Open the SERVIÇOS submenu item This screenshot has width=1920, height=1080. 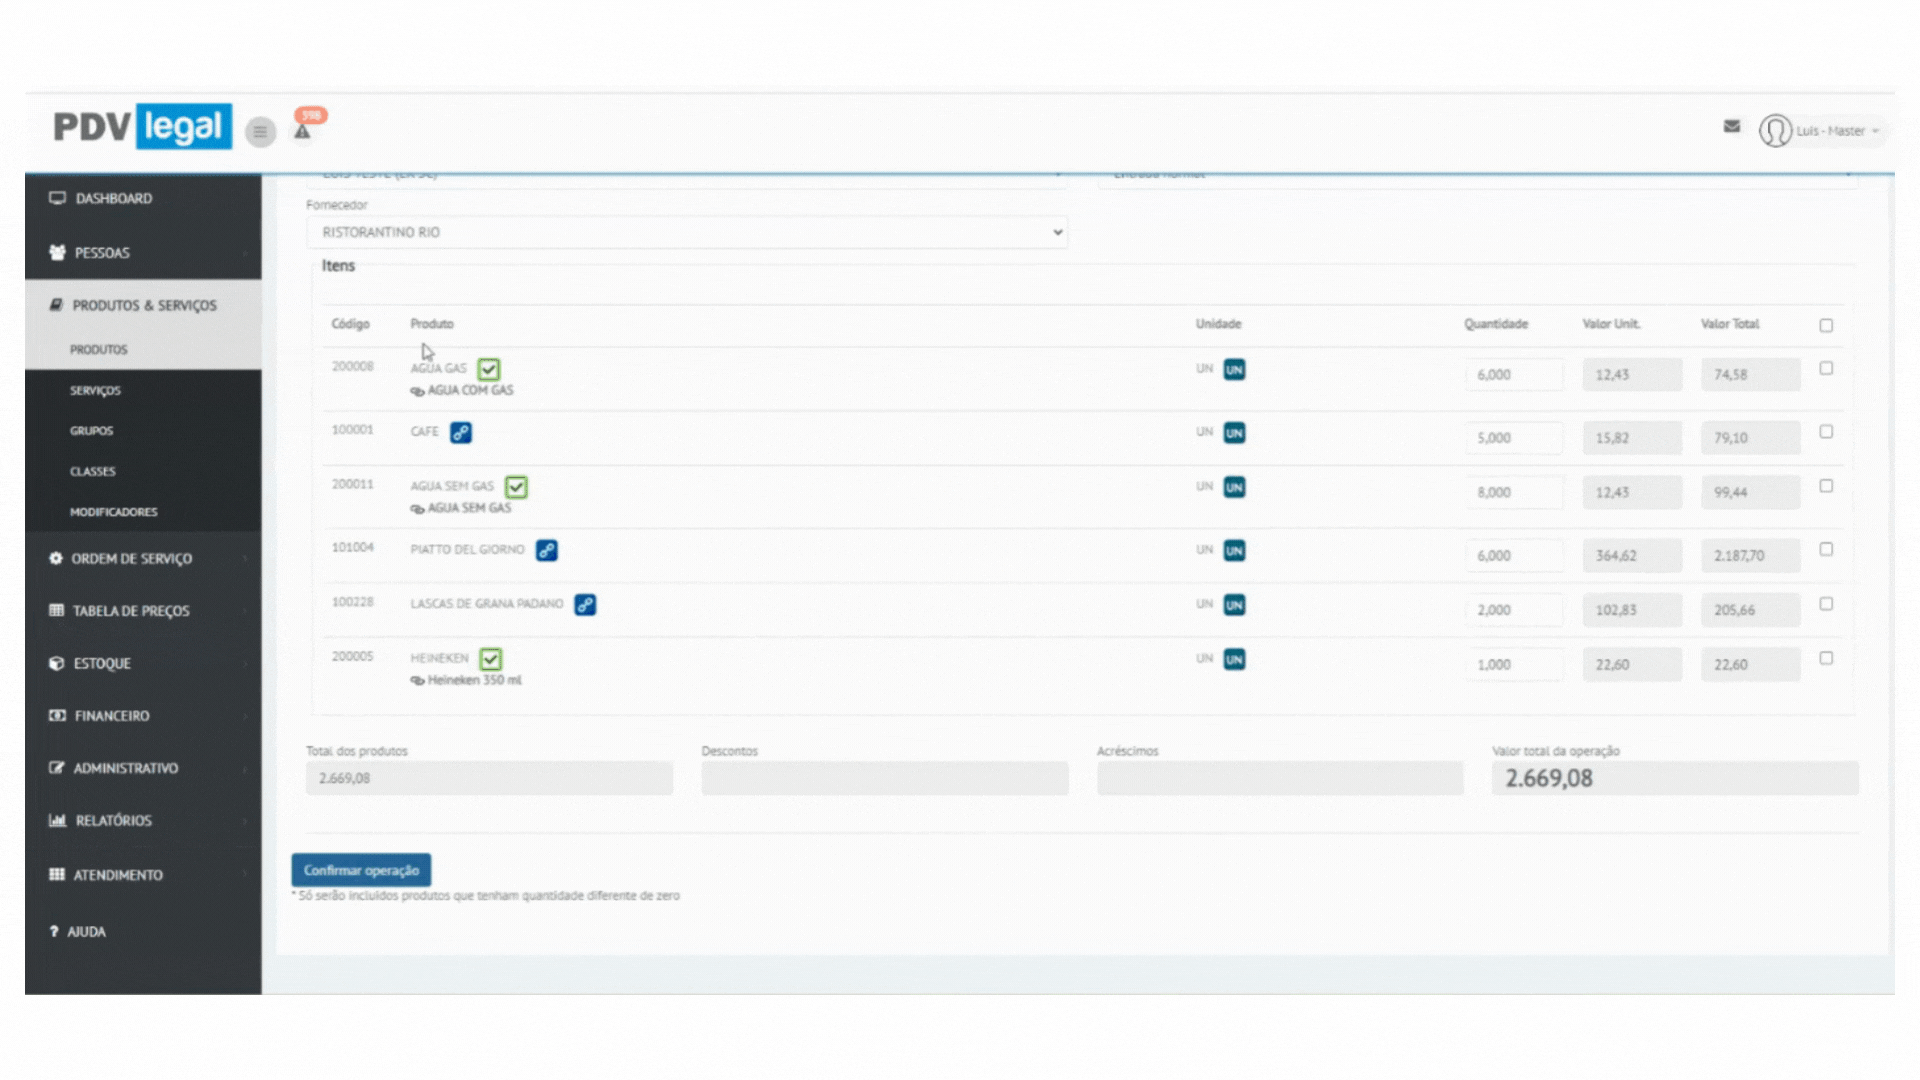coord(96,391)
